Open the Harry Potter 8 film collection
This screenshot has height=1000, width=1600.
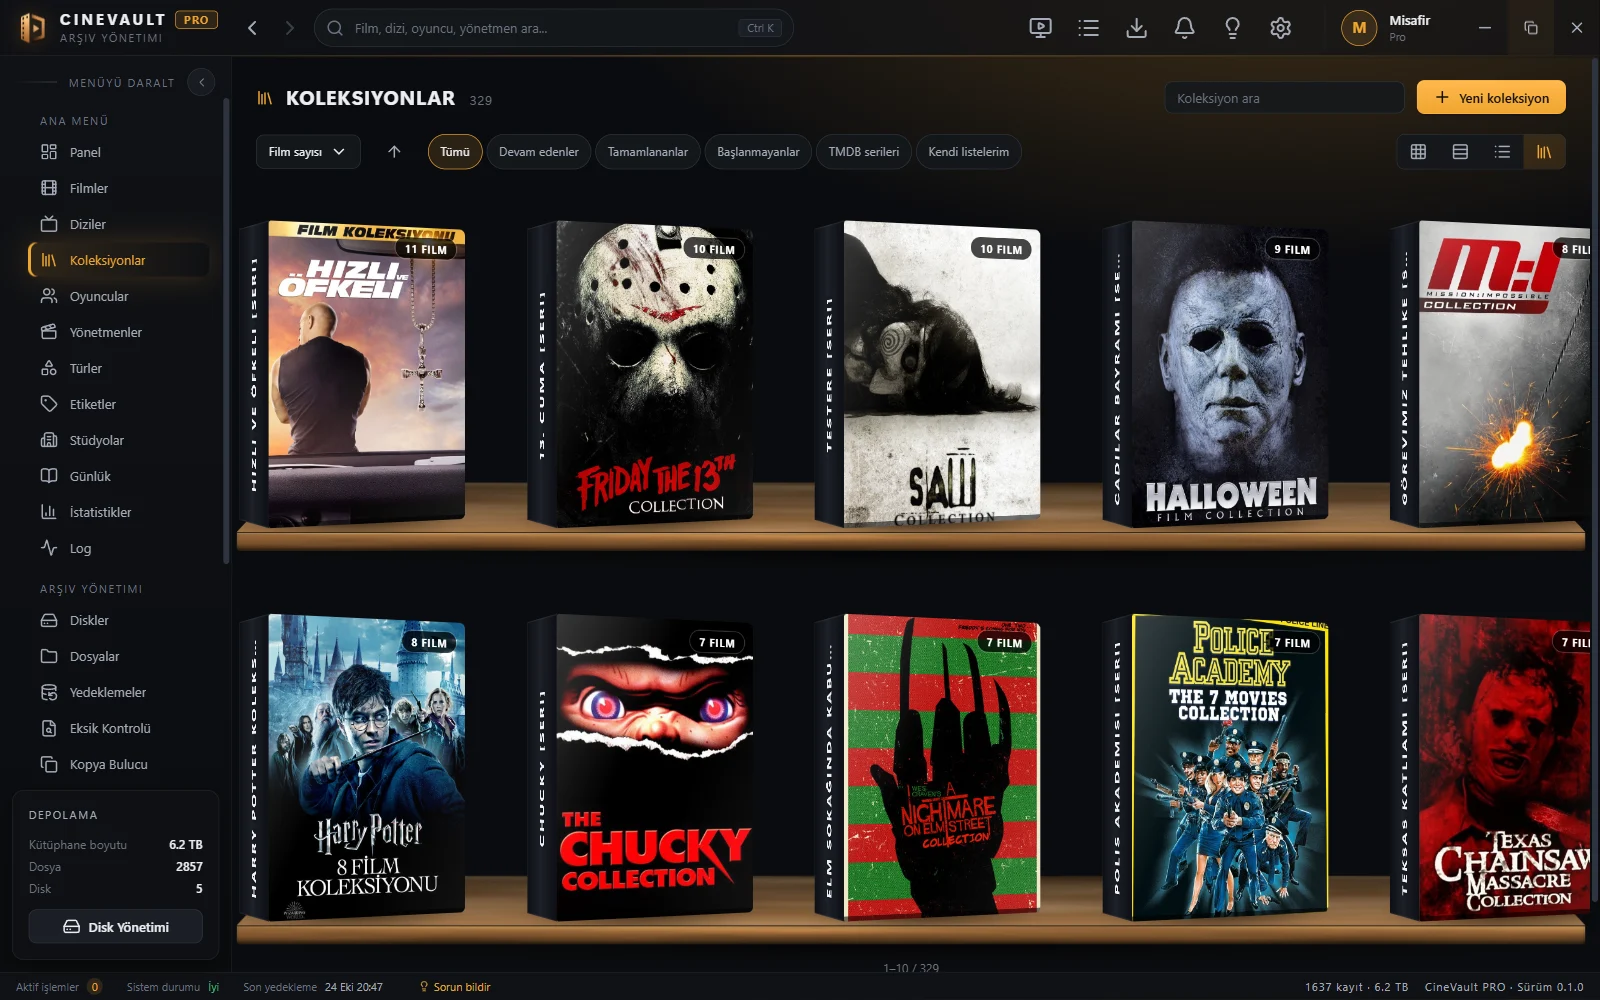click(x=352, y=767)
